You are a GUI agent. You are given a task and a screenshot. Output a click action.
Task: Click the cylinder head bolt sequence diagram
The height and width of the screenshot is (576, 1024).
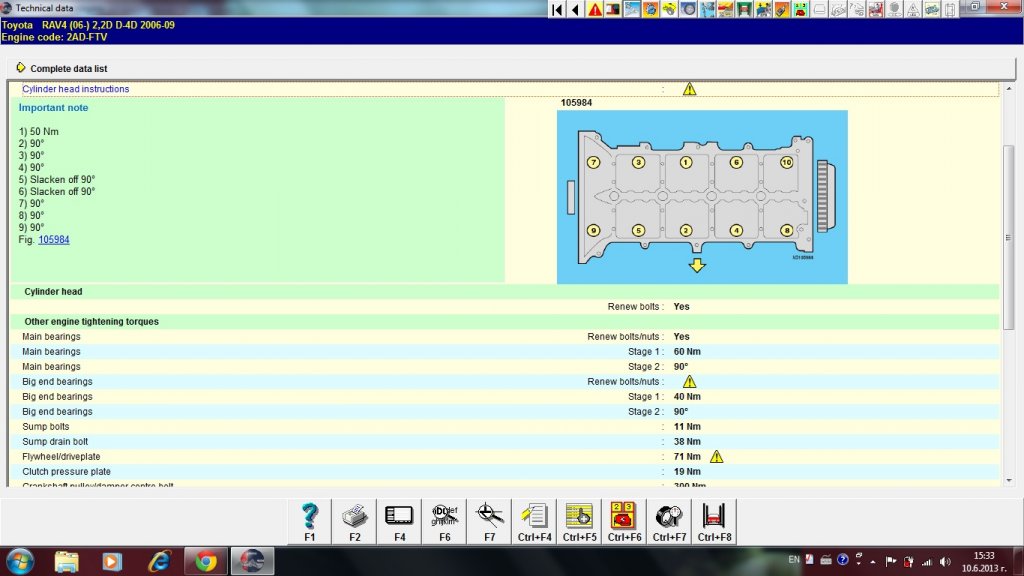tap(701, 196)
